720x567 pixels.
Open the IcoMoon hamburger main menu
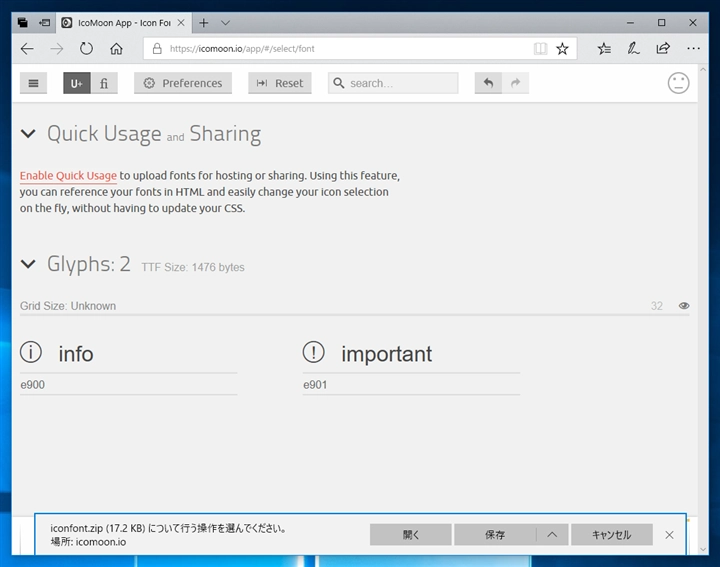[33, 83]
